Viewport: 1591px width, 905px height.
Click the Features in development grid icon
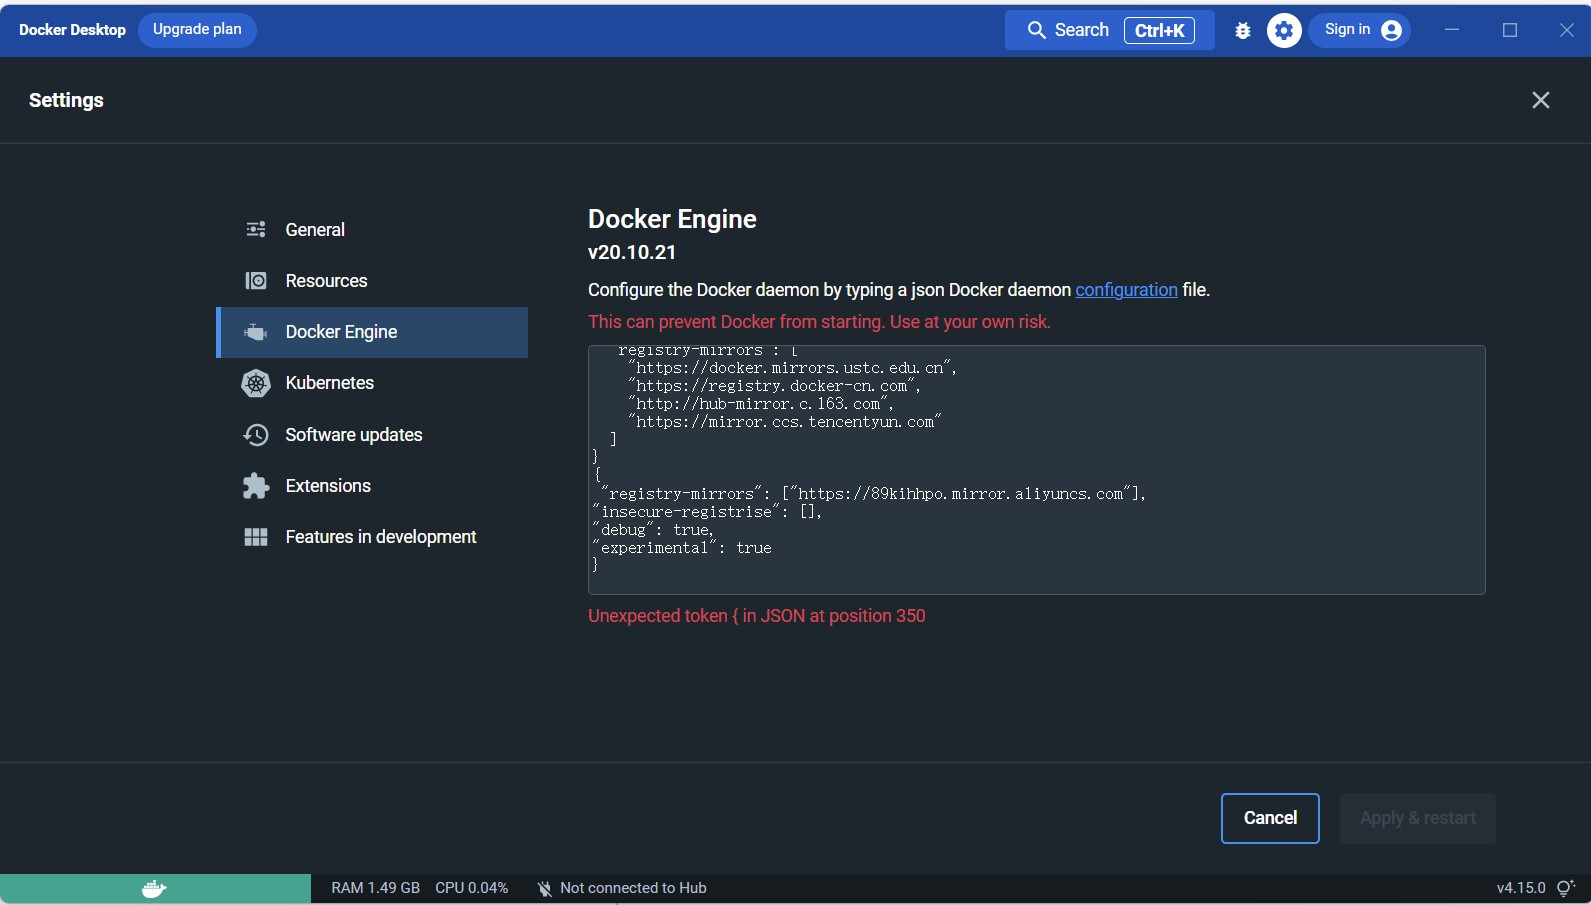(x=256, y=537)
